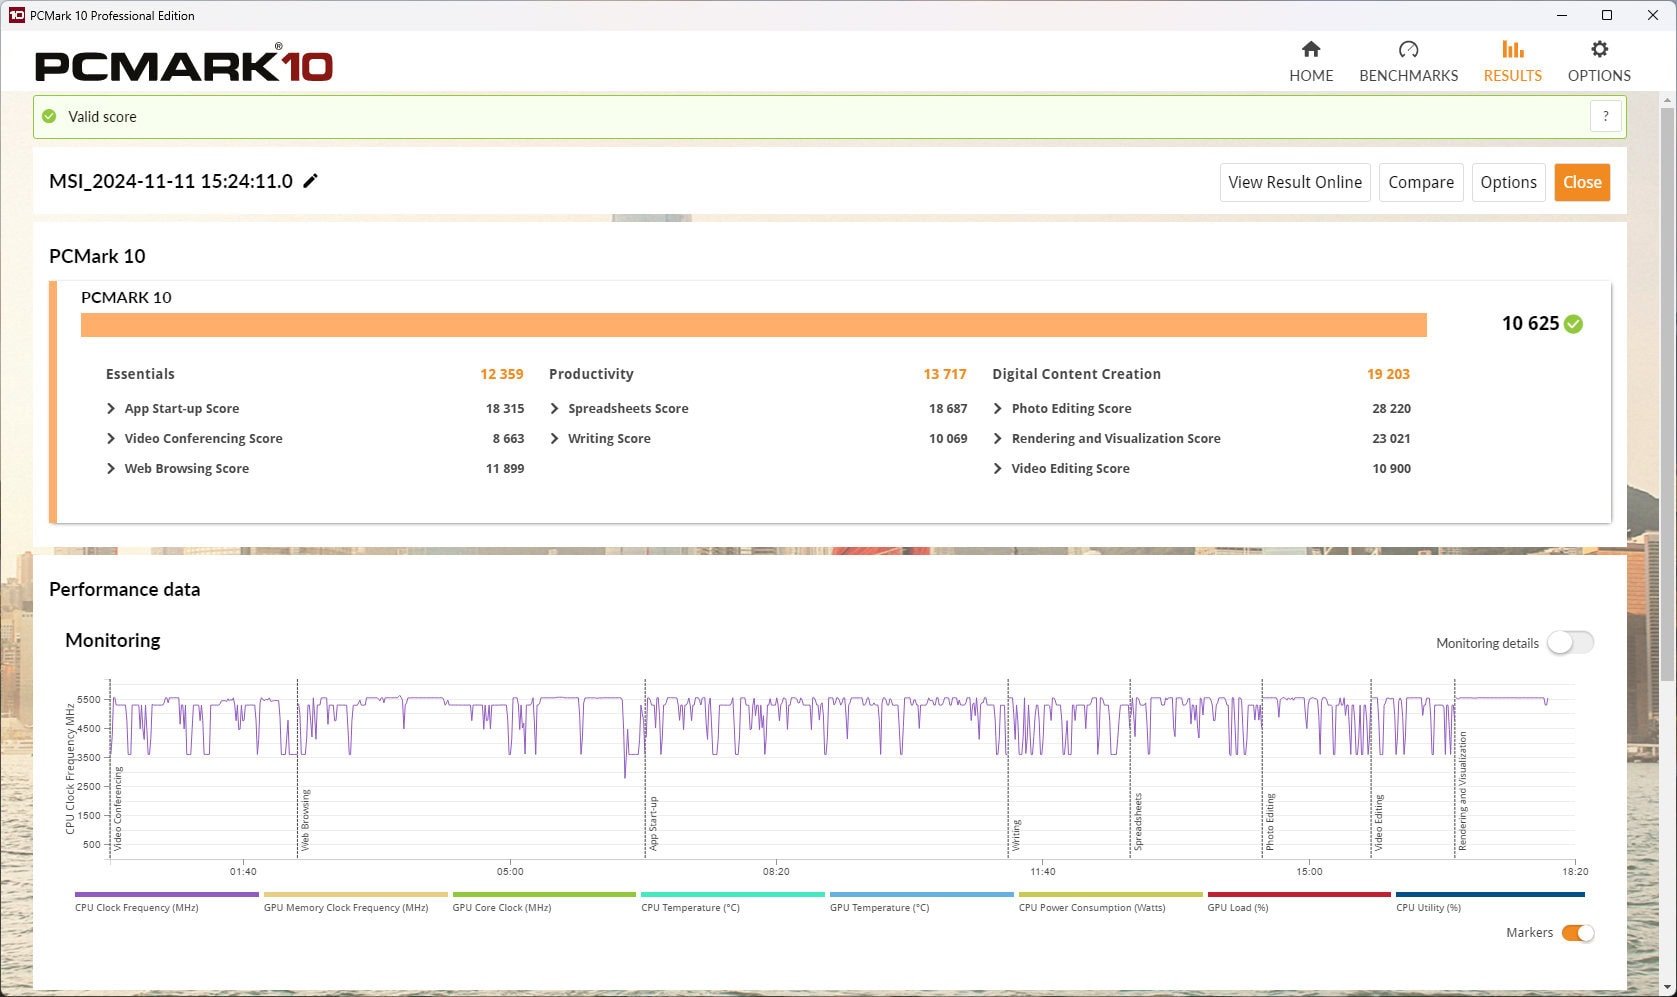1677x997 pixels.
Task: Expand Video Editing Score
Action: 997,468
